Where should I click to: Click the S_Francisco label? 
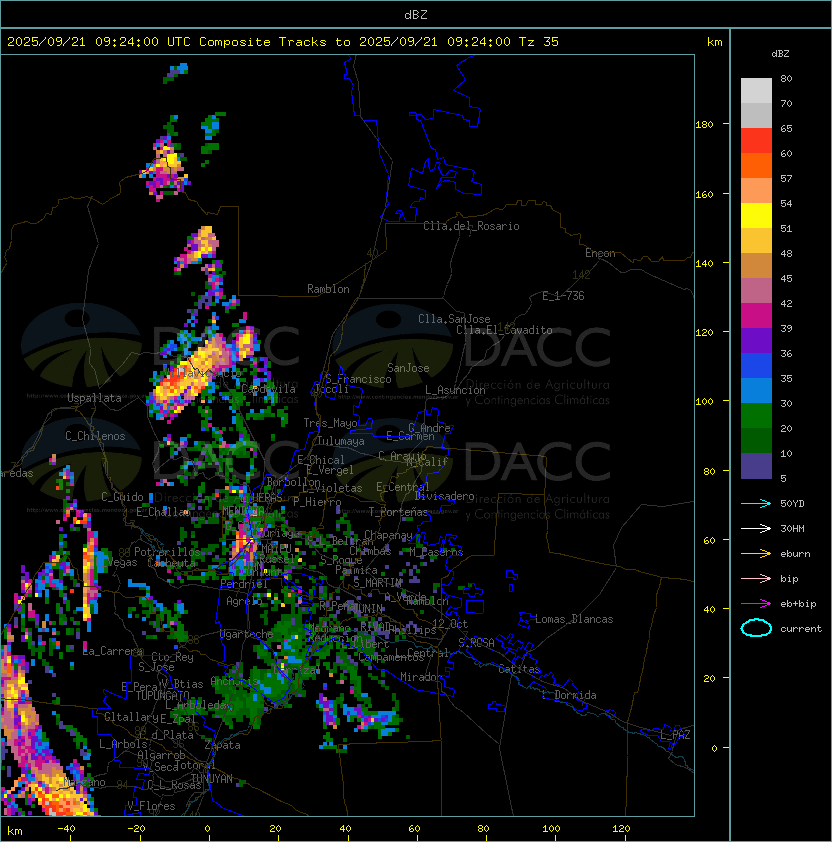point(358,379)
